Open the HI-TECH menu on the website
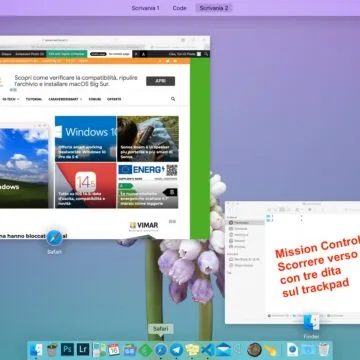The image size is (360, 360). click(11, 99)
